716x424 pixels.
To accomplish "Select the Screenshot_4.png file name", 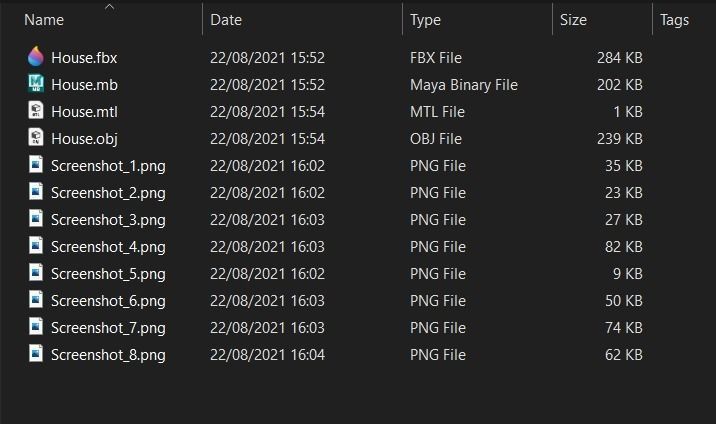I will [x=108, y=247].
